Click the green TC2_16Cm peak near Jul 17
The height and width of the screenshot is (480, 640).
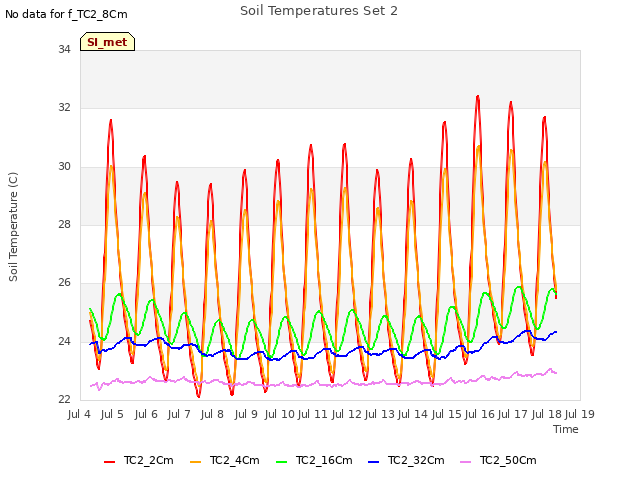[x=519, y=287]
